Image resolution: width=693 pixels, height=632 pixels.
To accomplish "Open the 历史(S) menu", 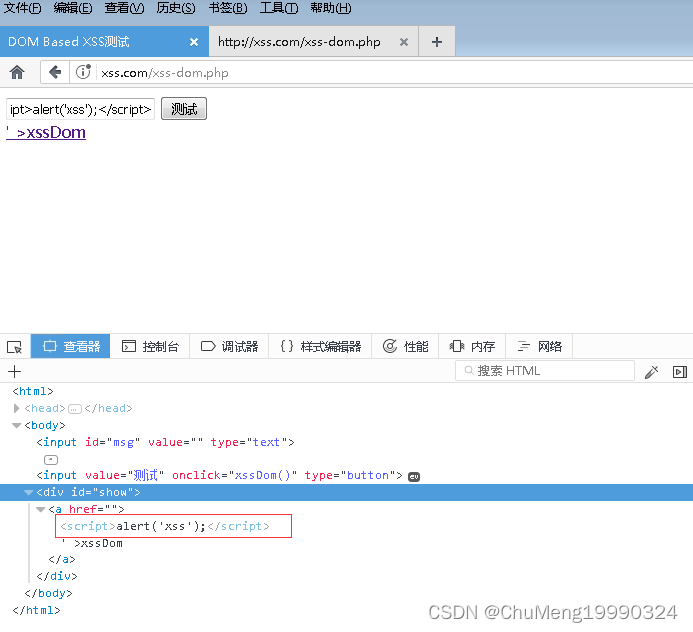I will click(x=175, y=8).
